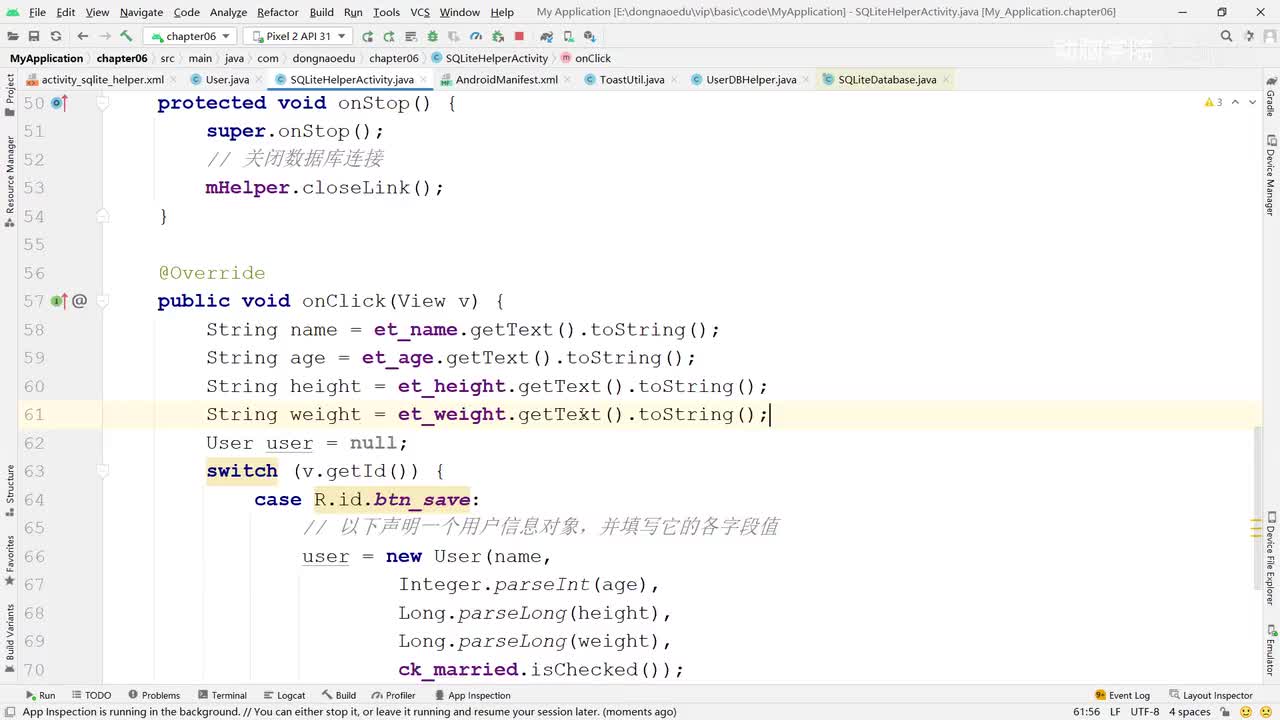Screen dimensions: 1280x720
Task: Close the ToastUtil.java tab
Action: 672,79
